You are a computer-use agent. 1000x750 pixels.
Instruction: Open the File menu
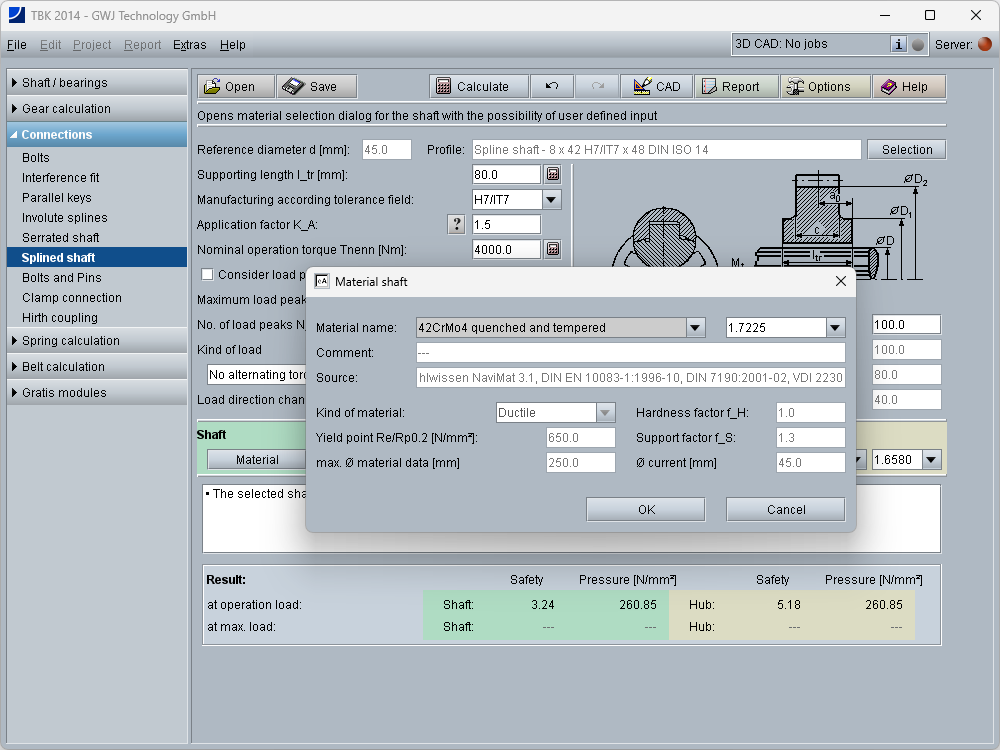[x=16, y=45]
